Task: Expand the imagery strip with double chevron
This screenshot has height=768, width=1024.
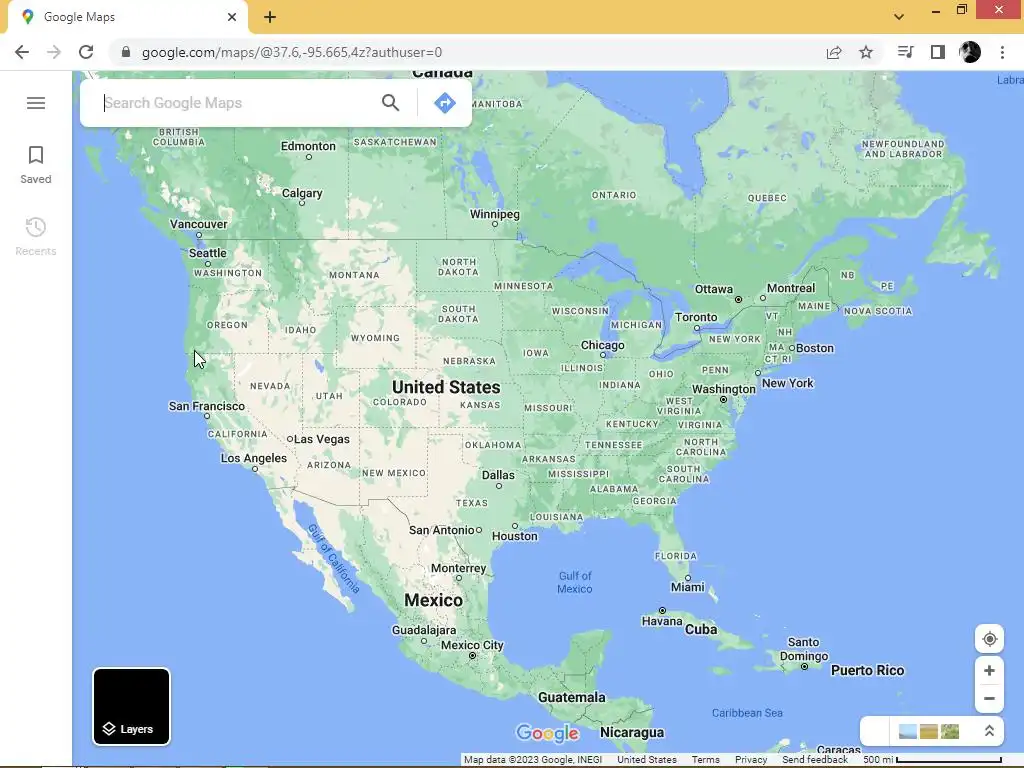Action: click(989, 731)
